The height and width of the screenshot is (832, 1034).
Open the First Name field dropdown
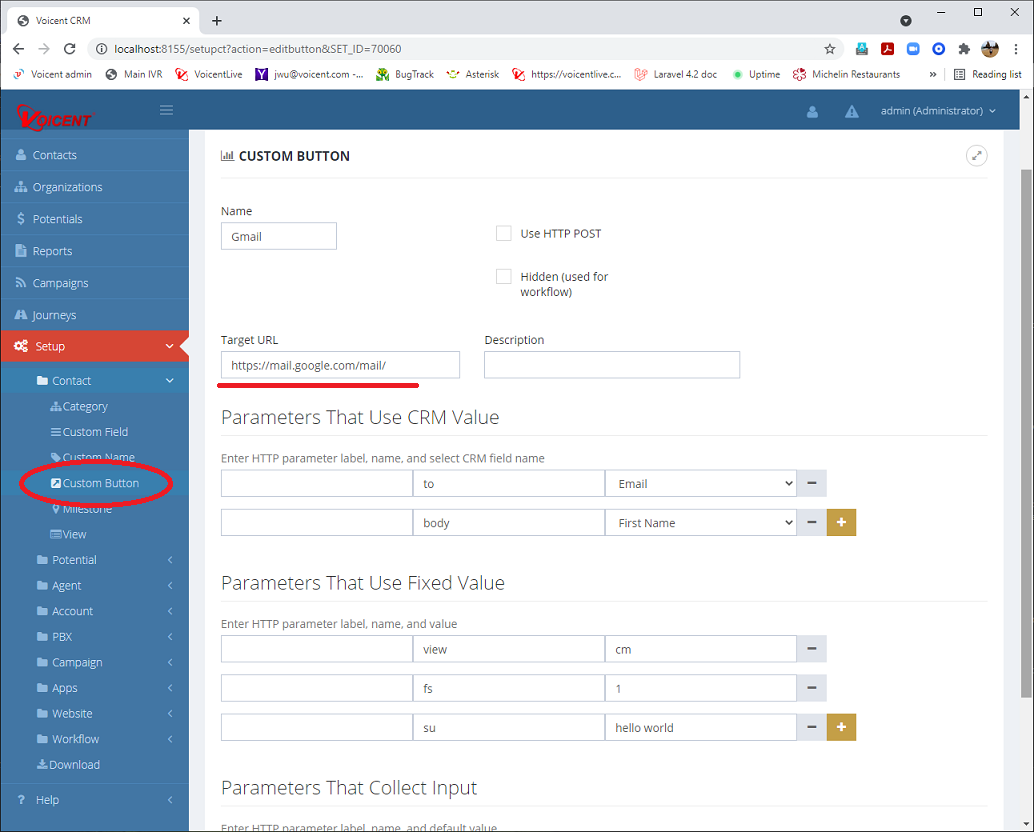[x=700, y=523]
